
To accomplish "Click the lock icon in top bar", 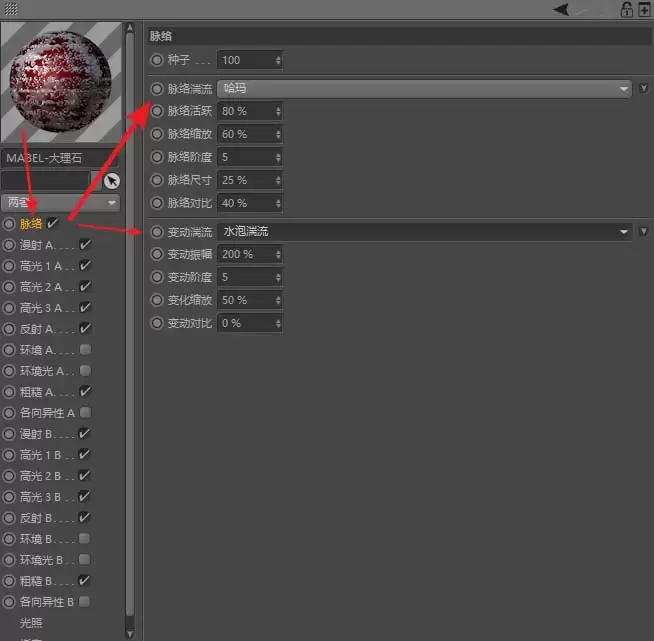I will point(627,9).
